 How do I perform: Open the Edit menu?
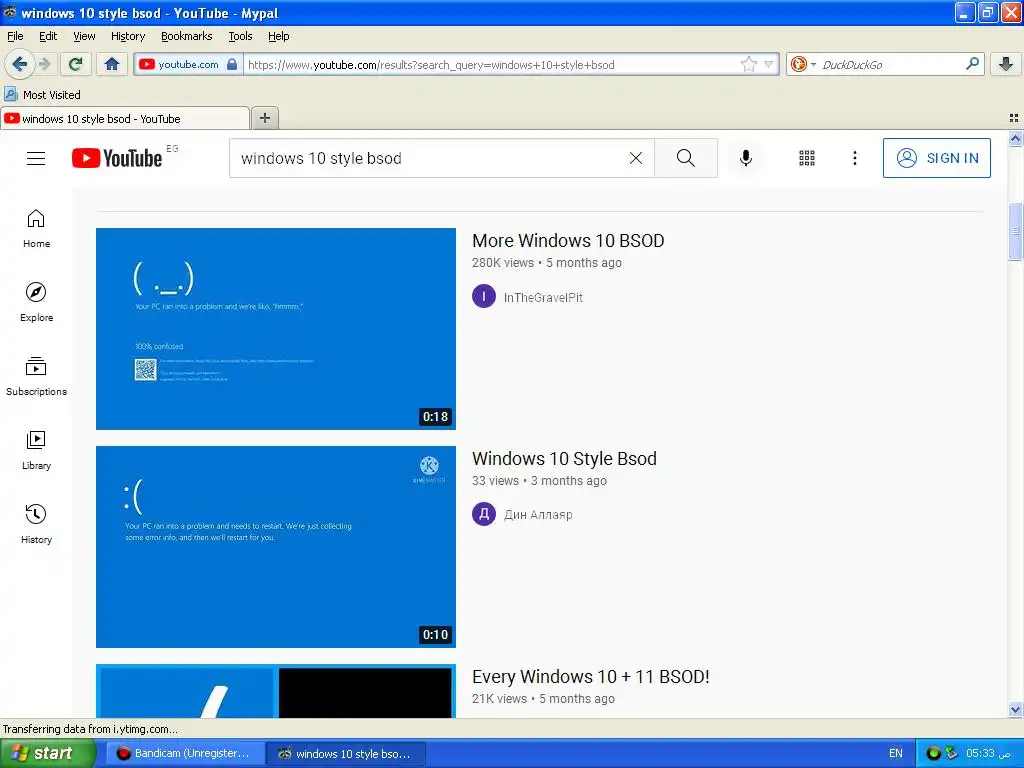click(48, 36)
